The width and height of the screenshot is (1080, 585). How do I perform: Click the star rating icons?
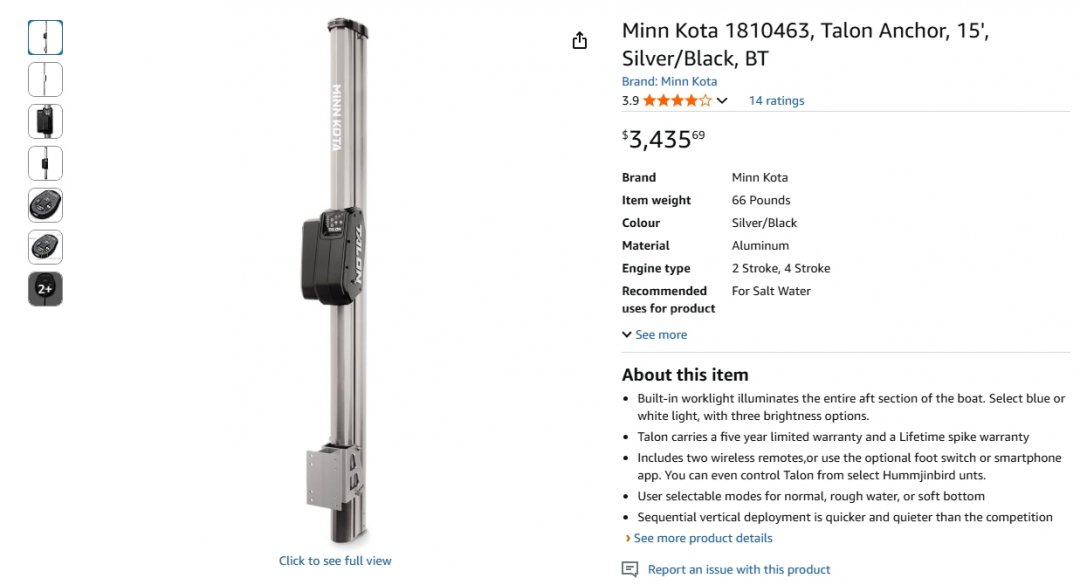(677, 101)
